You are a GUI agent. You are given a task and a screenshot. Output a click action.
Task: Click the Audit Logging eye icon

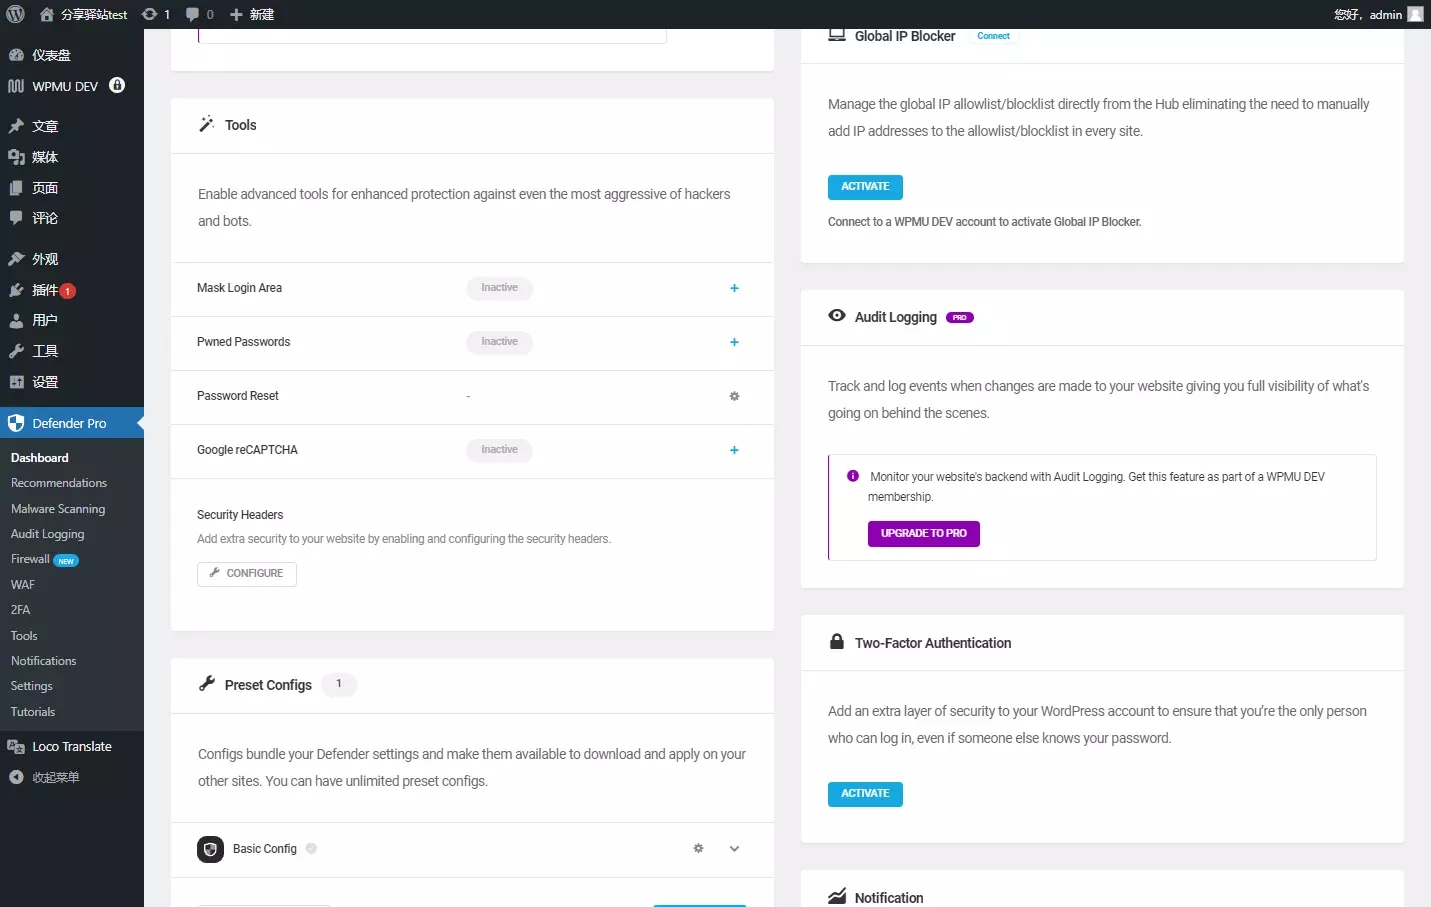(x=837, y=316)
